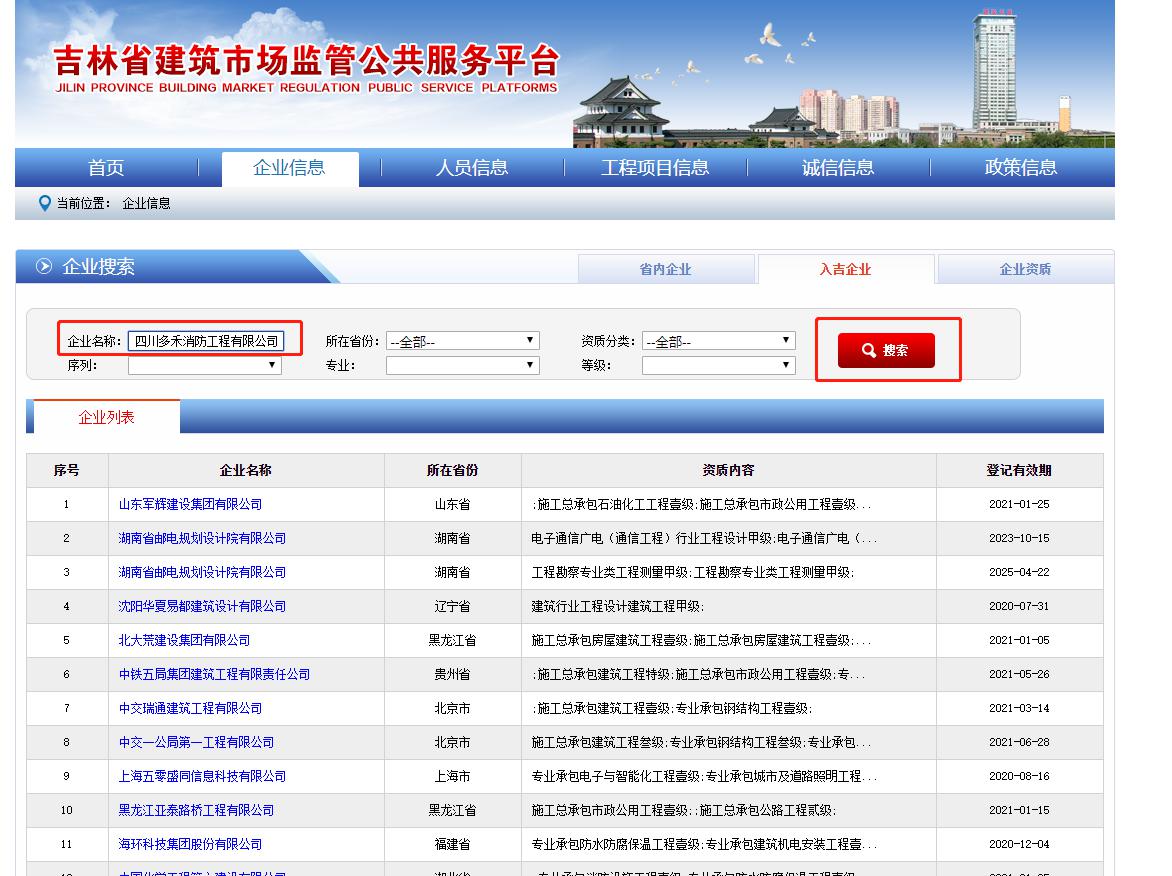
Task: Open the 诚信信息 navigation item
Action: coord(838,168)
